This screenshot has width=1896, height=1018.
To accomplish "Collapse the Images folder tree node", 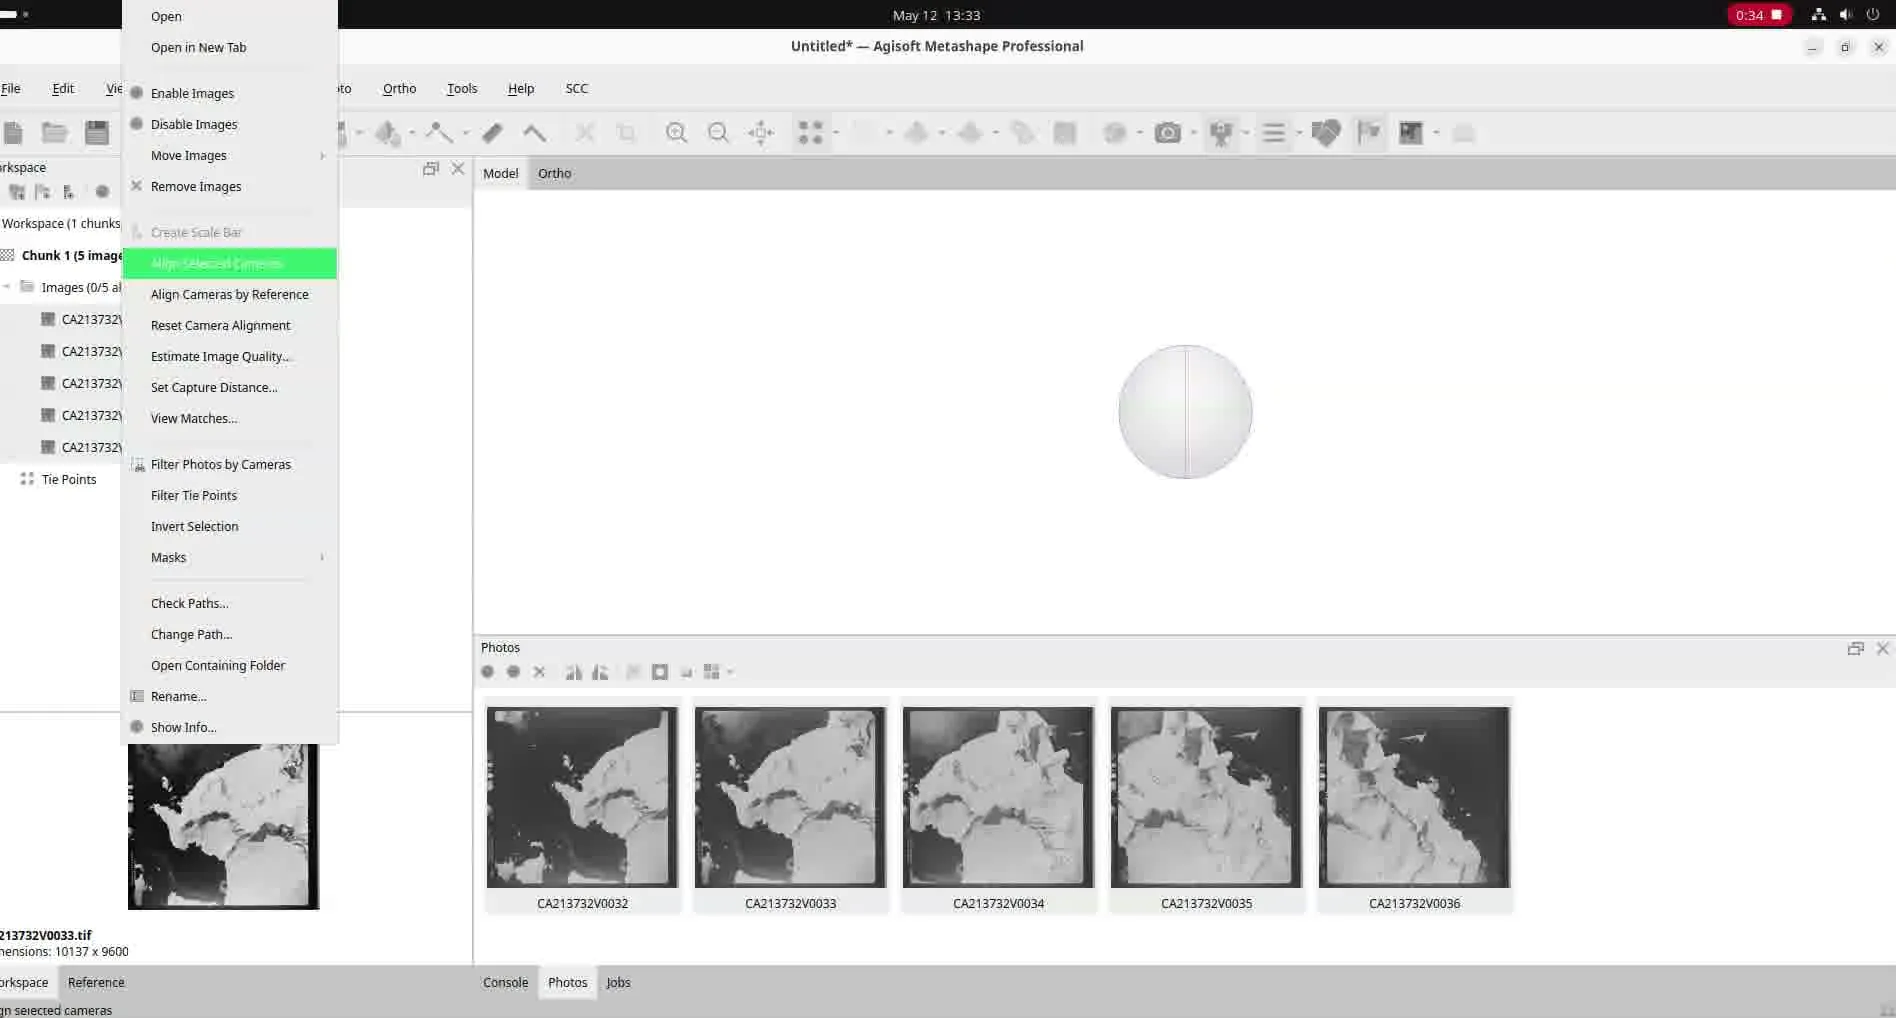I will tap(7, 287).
